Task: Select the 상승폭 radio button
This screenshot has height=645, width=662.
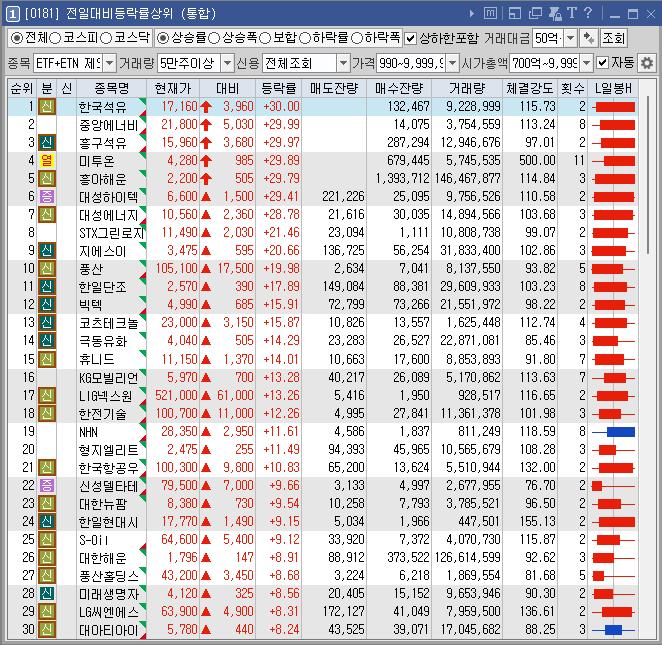Action: coord(214,38)
